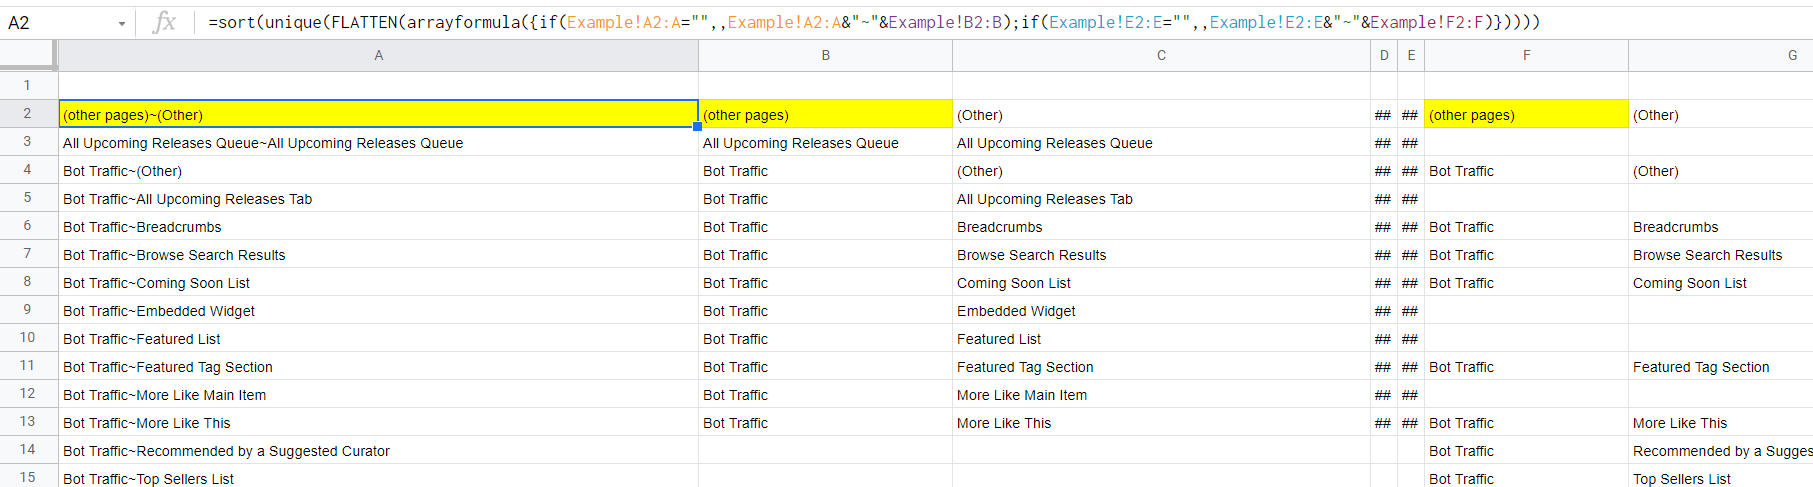Select row 14 header
Viewport: 1813px width, 487px height.
pyautogui.click(x=28, y=449)
